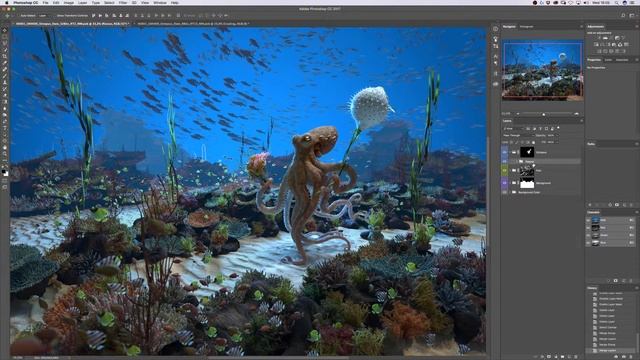Click Save selection as channel icon
Screen dimensions: 640x360
[616, 281]
